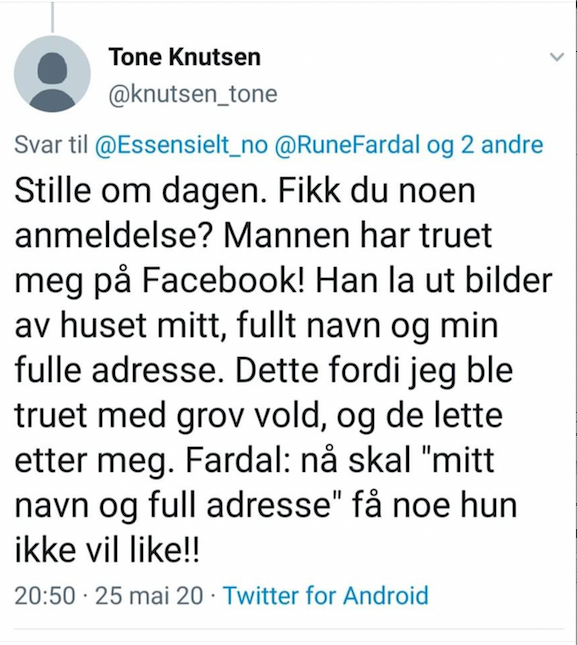Click the tweet's final line "ikke vil like!!"
Viewport: 577px width, 645px height.
pyautogui.click(x=107, y=550)
